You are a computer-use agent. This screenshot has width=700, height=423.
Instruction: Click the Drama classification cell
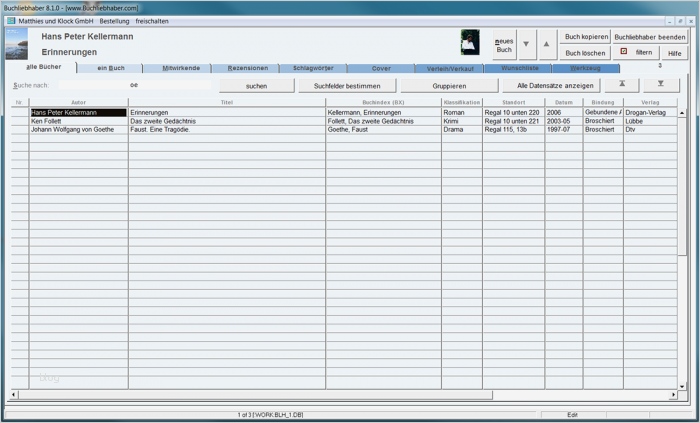(462, 129)
